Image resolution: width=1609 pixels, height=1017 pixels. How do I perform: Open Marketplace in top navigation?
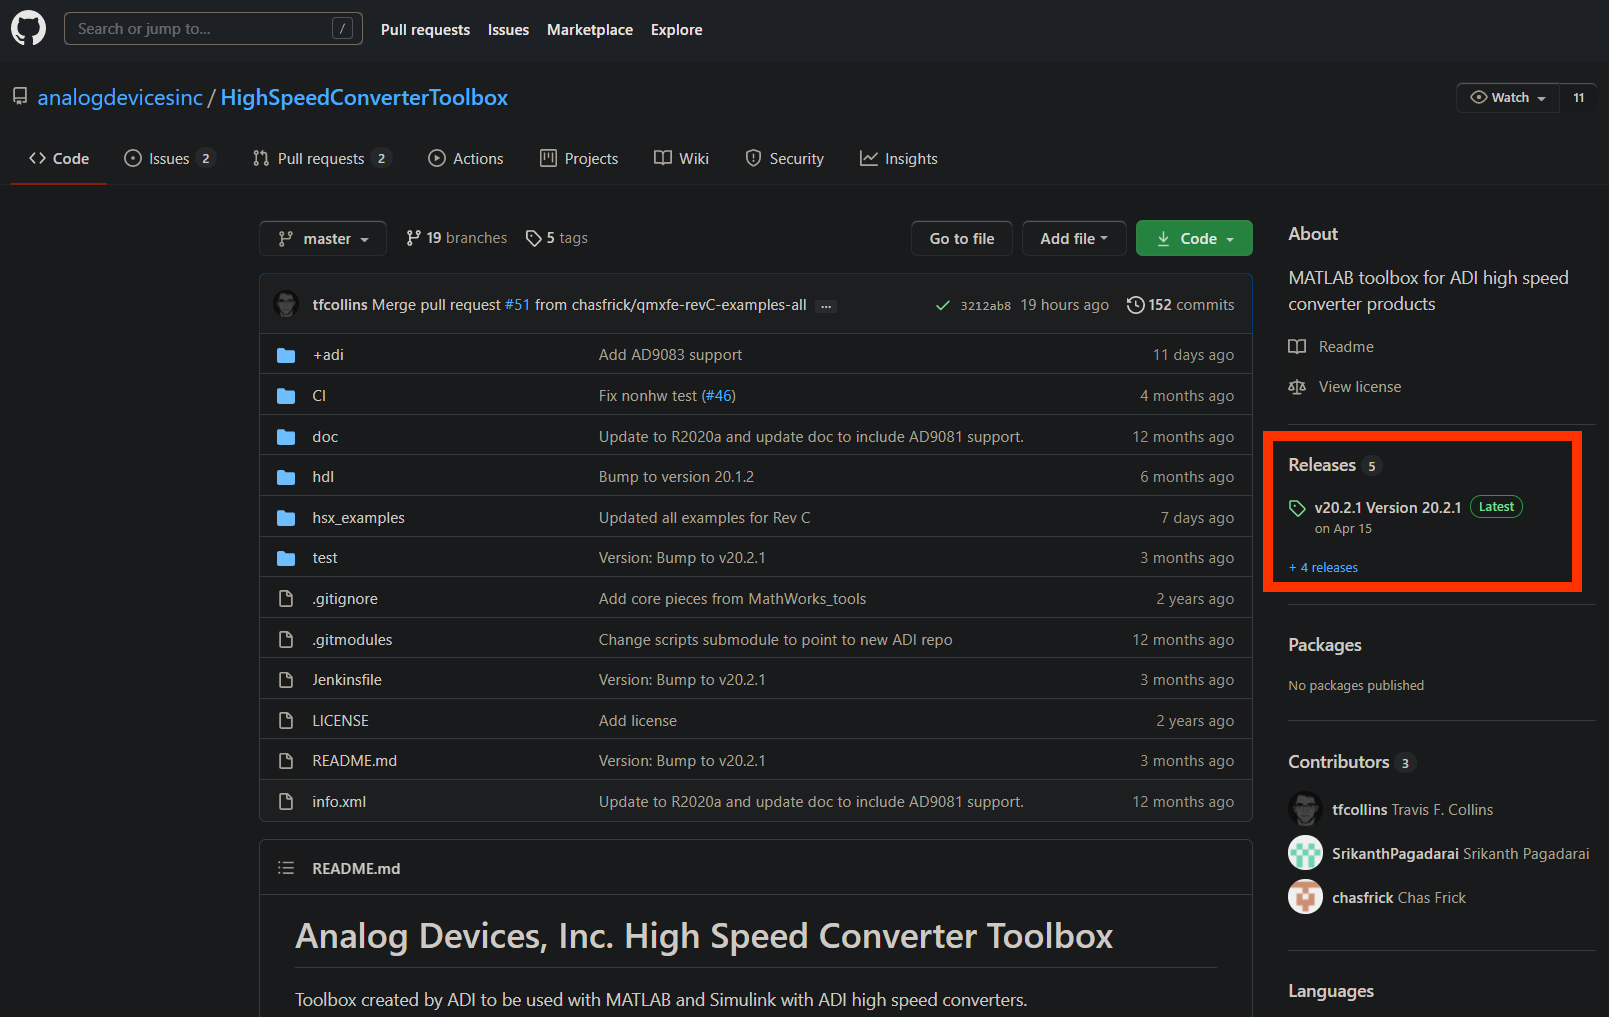tap(590, 30)
